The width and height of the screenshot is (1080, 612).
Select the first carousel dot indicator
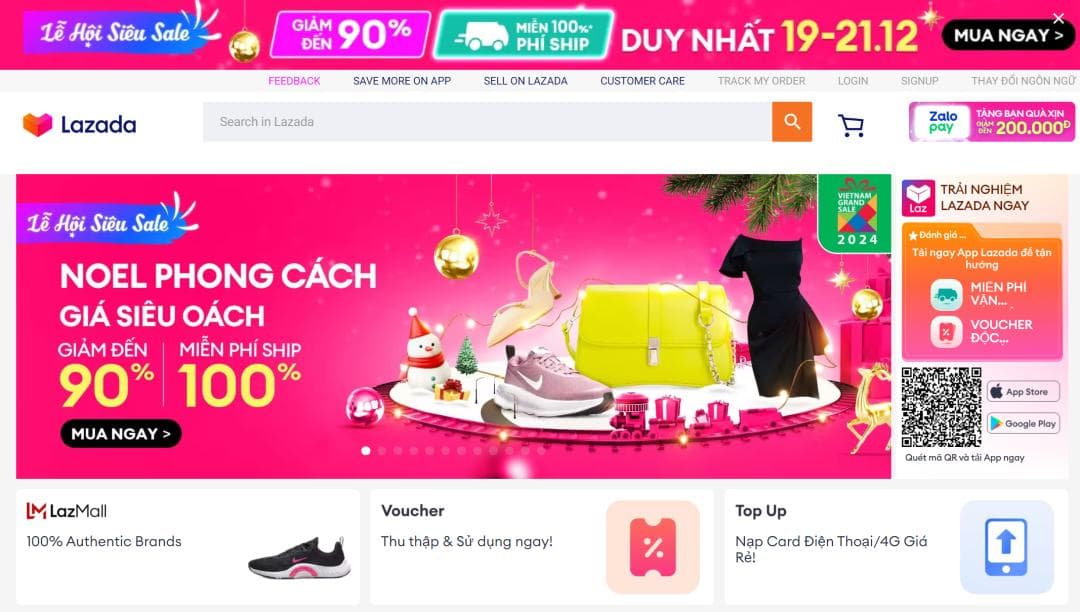point(366,451)
